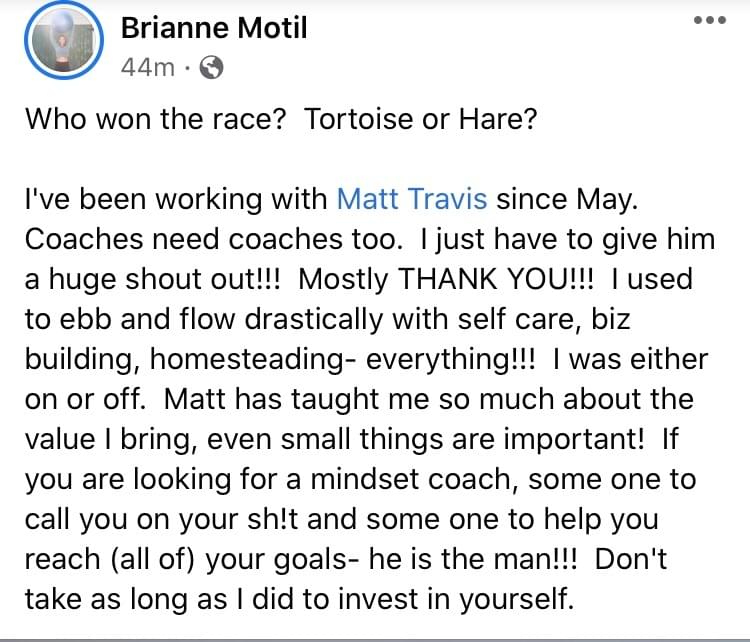
Task: Open Brianne Motil's profile via name
Action: [x=214, y=28]
